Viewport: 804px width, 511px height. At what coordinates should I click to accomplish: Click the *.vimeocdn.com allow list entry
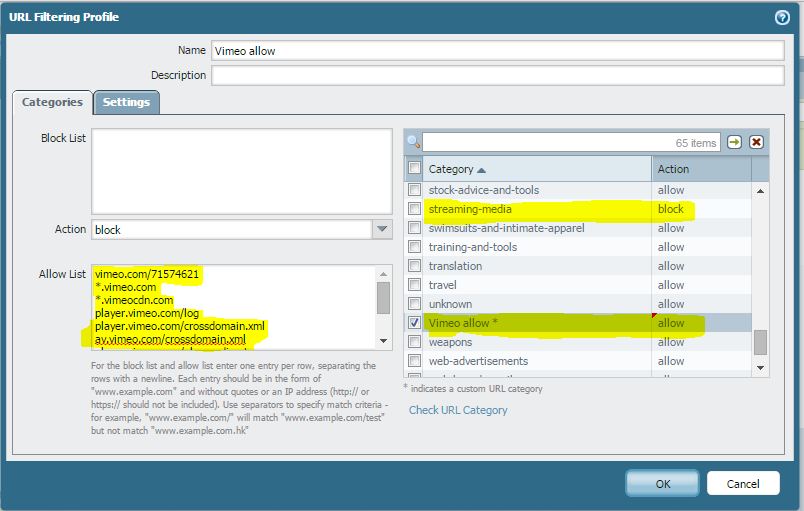point(134,300)
